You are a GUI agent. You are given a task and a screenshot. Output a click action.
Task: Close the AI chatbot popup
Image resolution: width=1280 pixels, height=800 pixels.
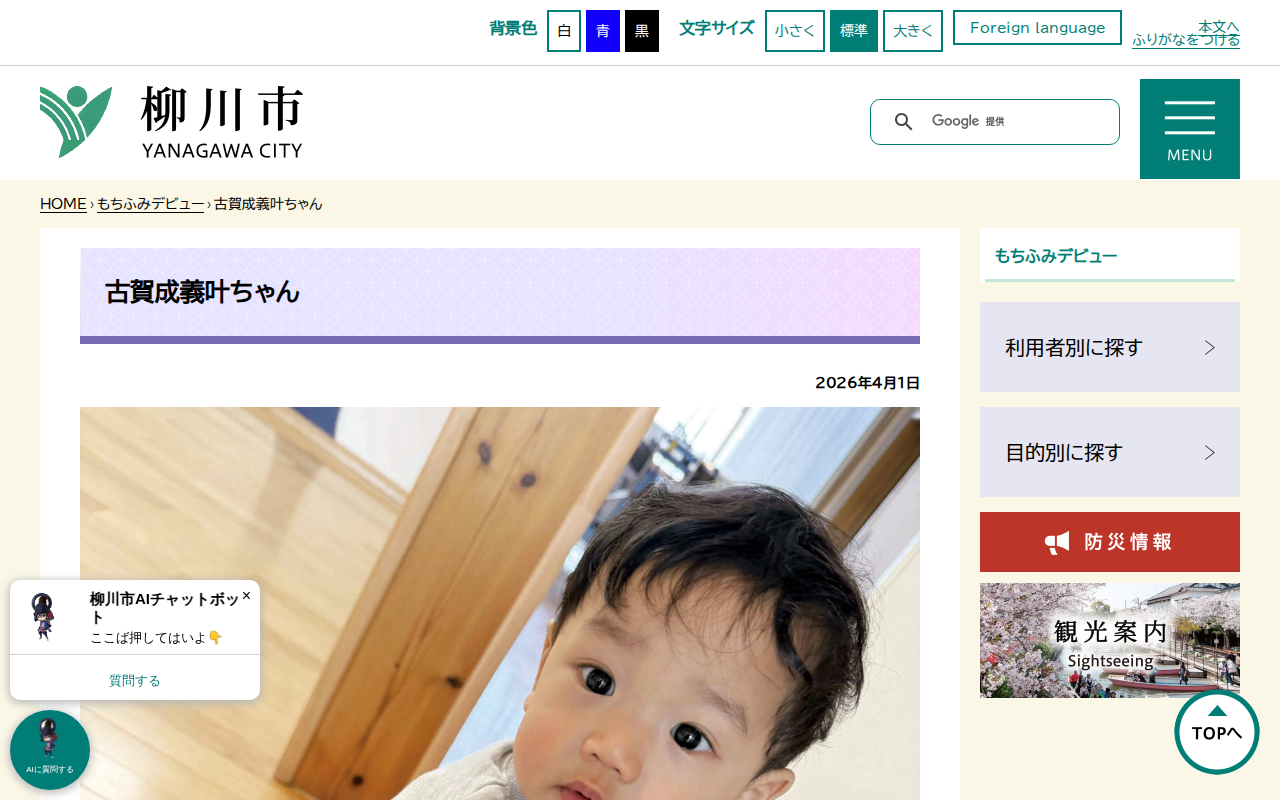pyautogui.click(x=246, y=595)
